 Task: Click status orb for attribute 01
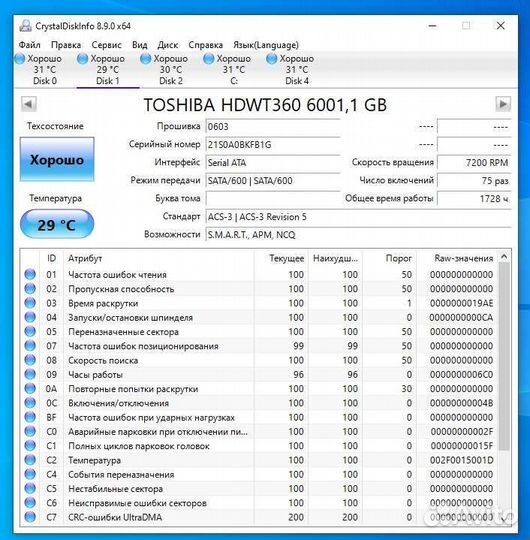tap(30, 274)
